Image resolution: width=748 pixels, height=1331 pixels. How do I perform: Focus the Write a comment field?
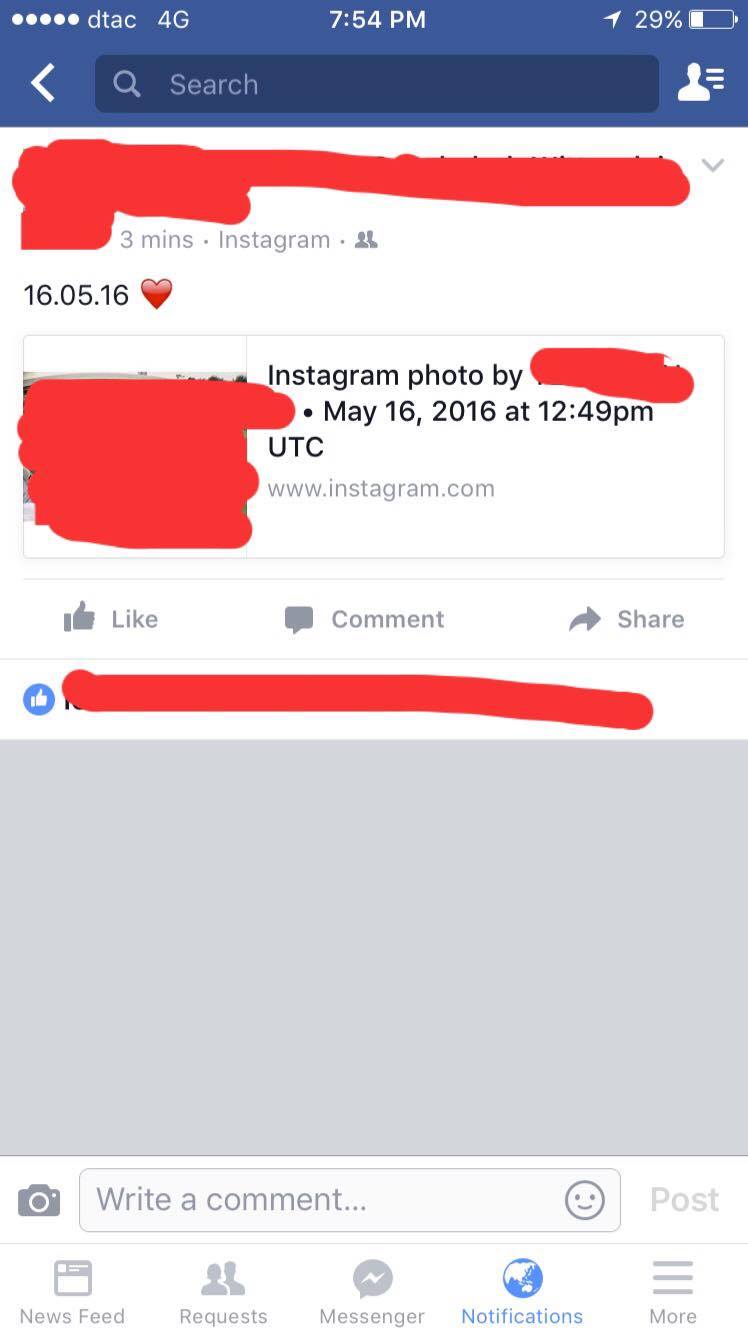350,1199
